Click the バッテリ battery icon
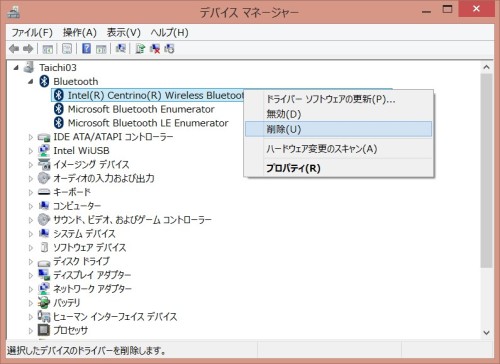500x364 pixels. [x=44, y=303]
